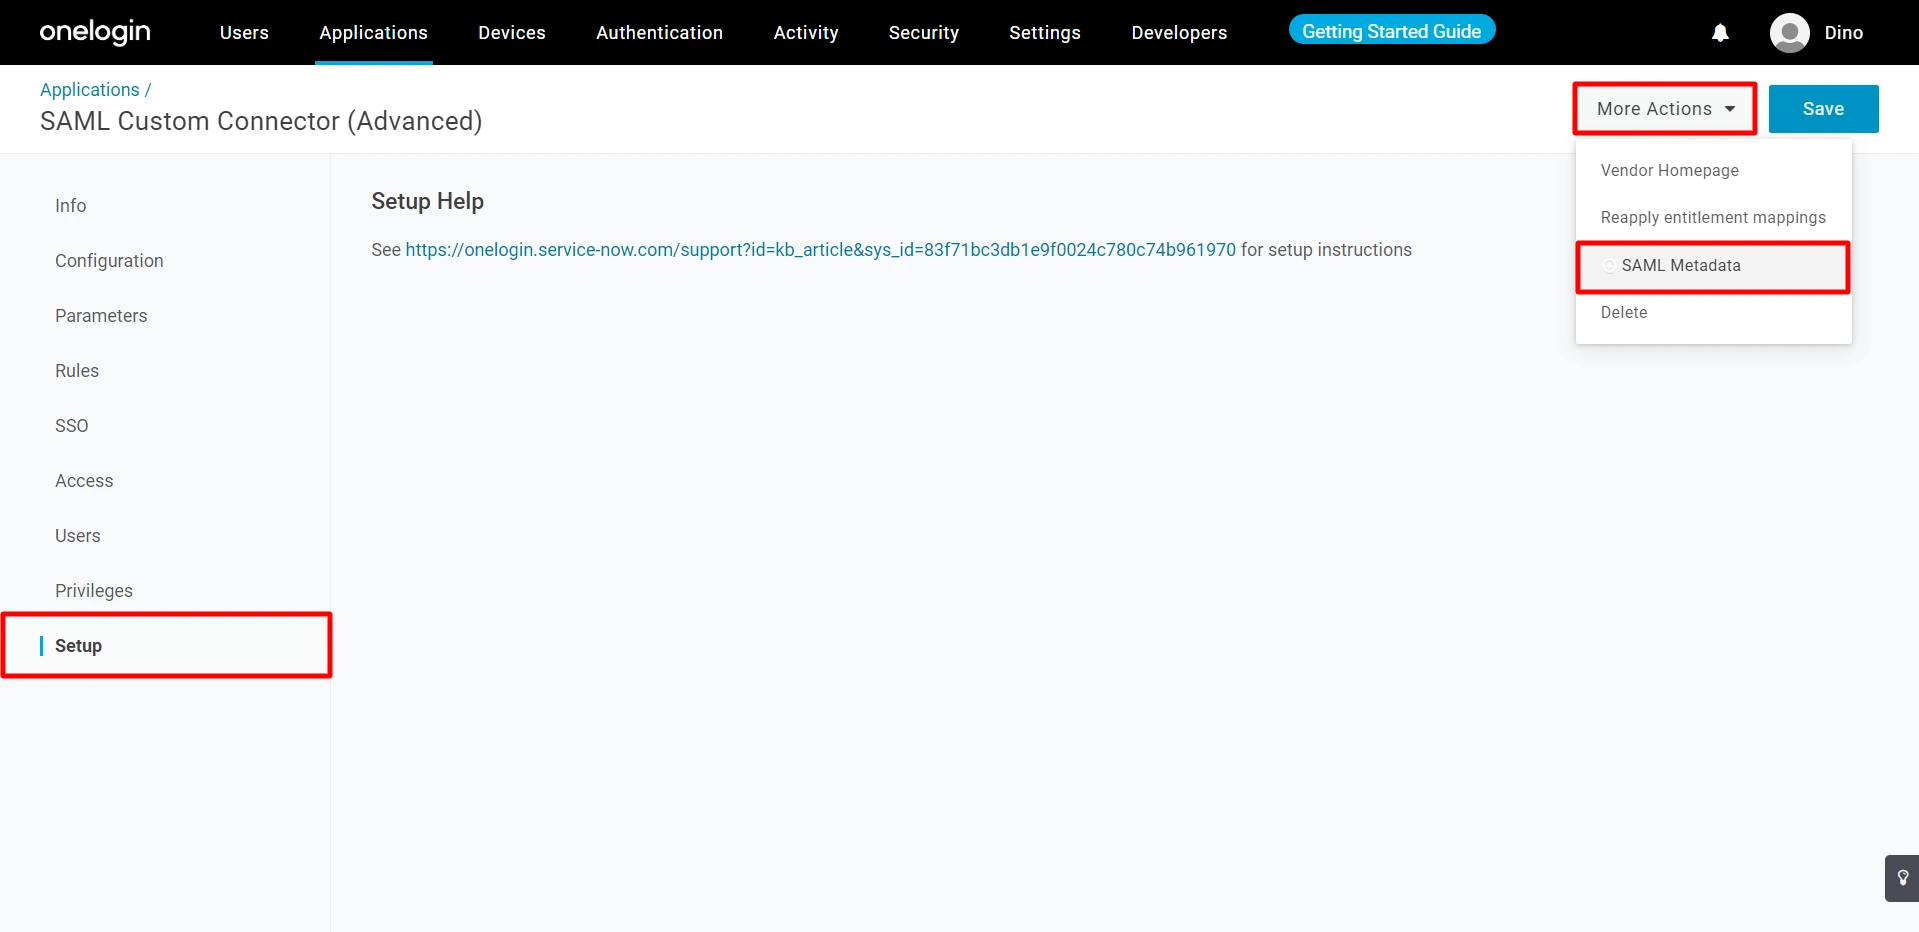
Task: Click the OneLogin logo
Action: [x=95, y=32]
